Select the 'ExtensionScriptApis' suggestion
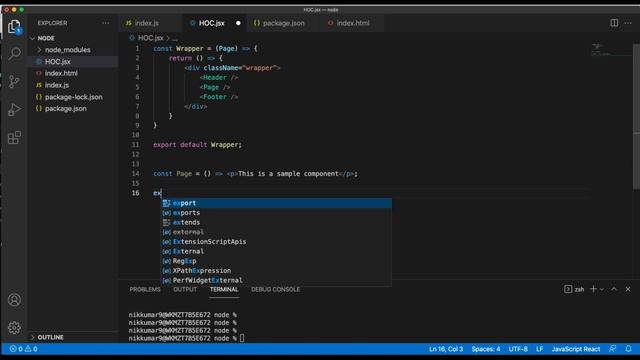This screenshot has width=640, height=360. coord(276,242)
